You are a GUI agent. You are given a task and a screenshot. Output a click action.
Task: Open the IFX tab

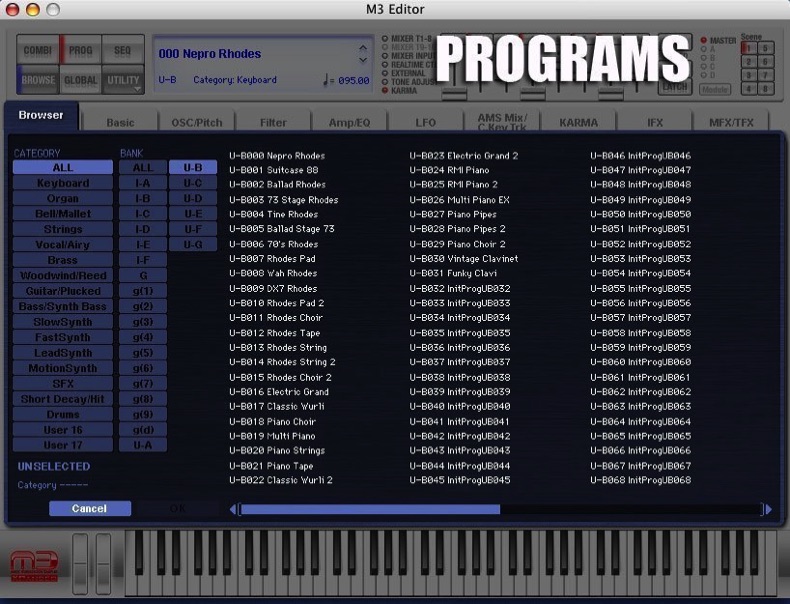pos(655,122)
